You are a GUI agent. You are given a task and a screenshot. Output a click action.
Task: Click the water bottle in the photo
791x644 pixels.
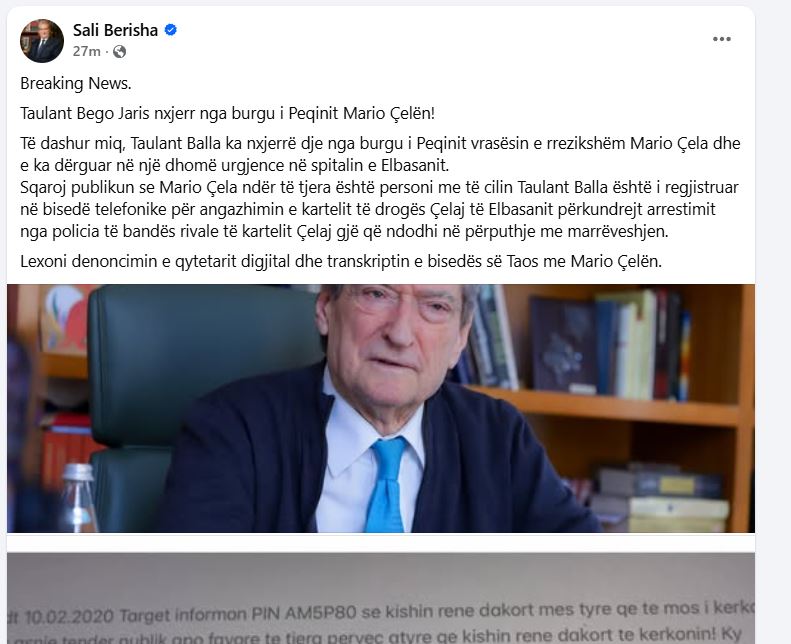pos(78,498)
